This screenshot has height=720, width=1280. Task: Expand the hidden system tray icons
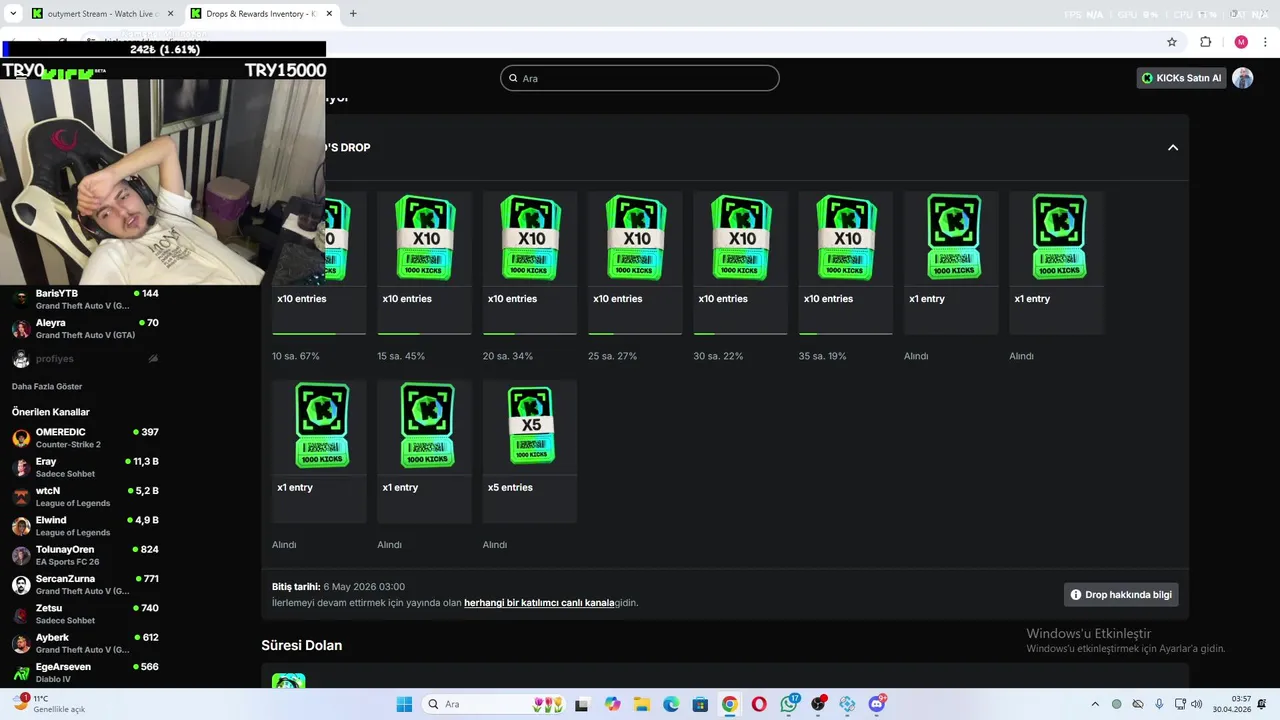[1095, 704]
